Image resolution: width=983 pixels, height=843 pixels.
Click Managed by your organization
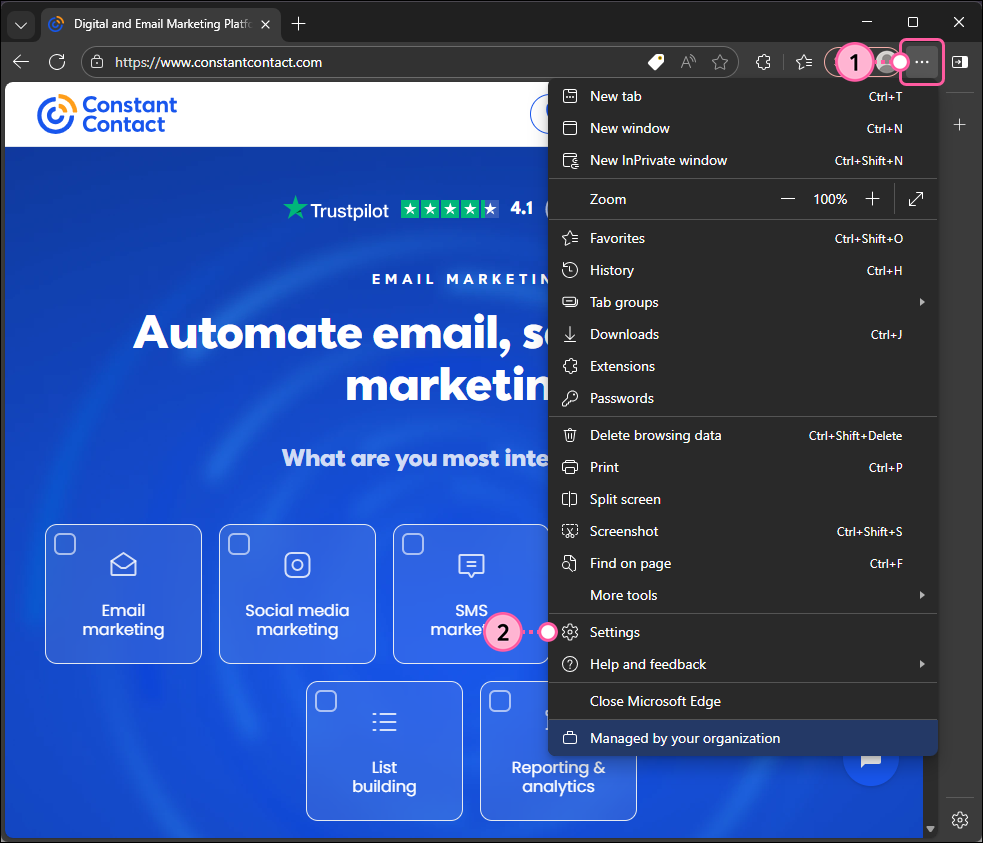pyautogui.click(x=743, y=738)
